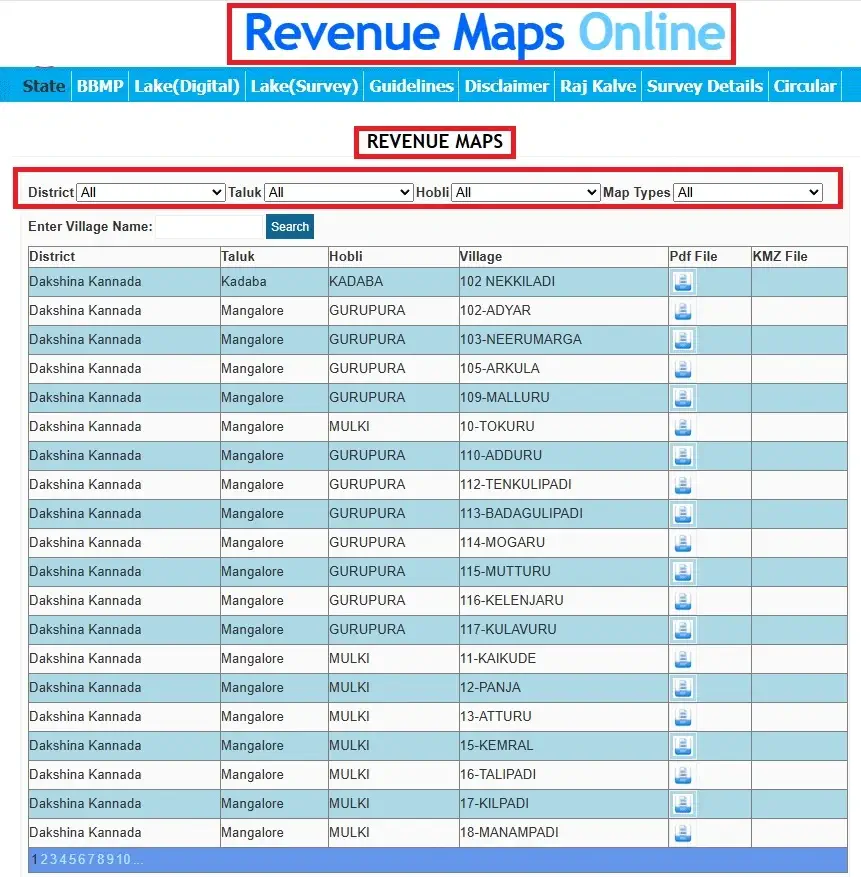View PDF map of 10-TOKURU
This screenshot has width=861, height=877.
click(x=683, y=427)
